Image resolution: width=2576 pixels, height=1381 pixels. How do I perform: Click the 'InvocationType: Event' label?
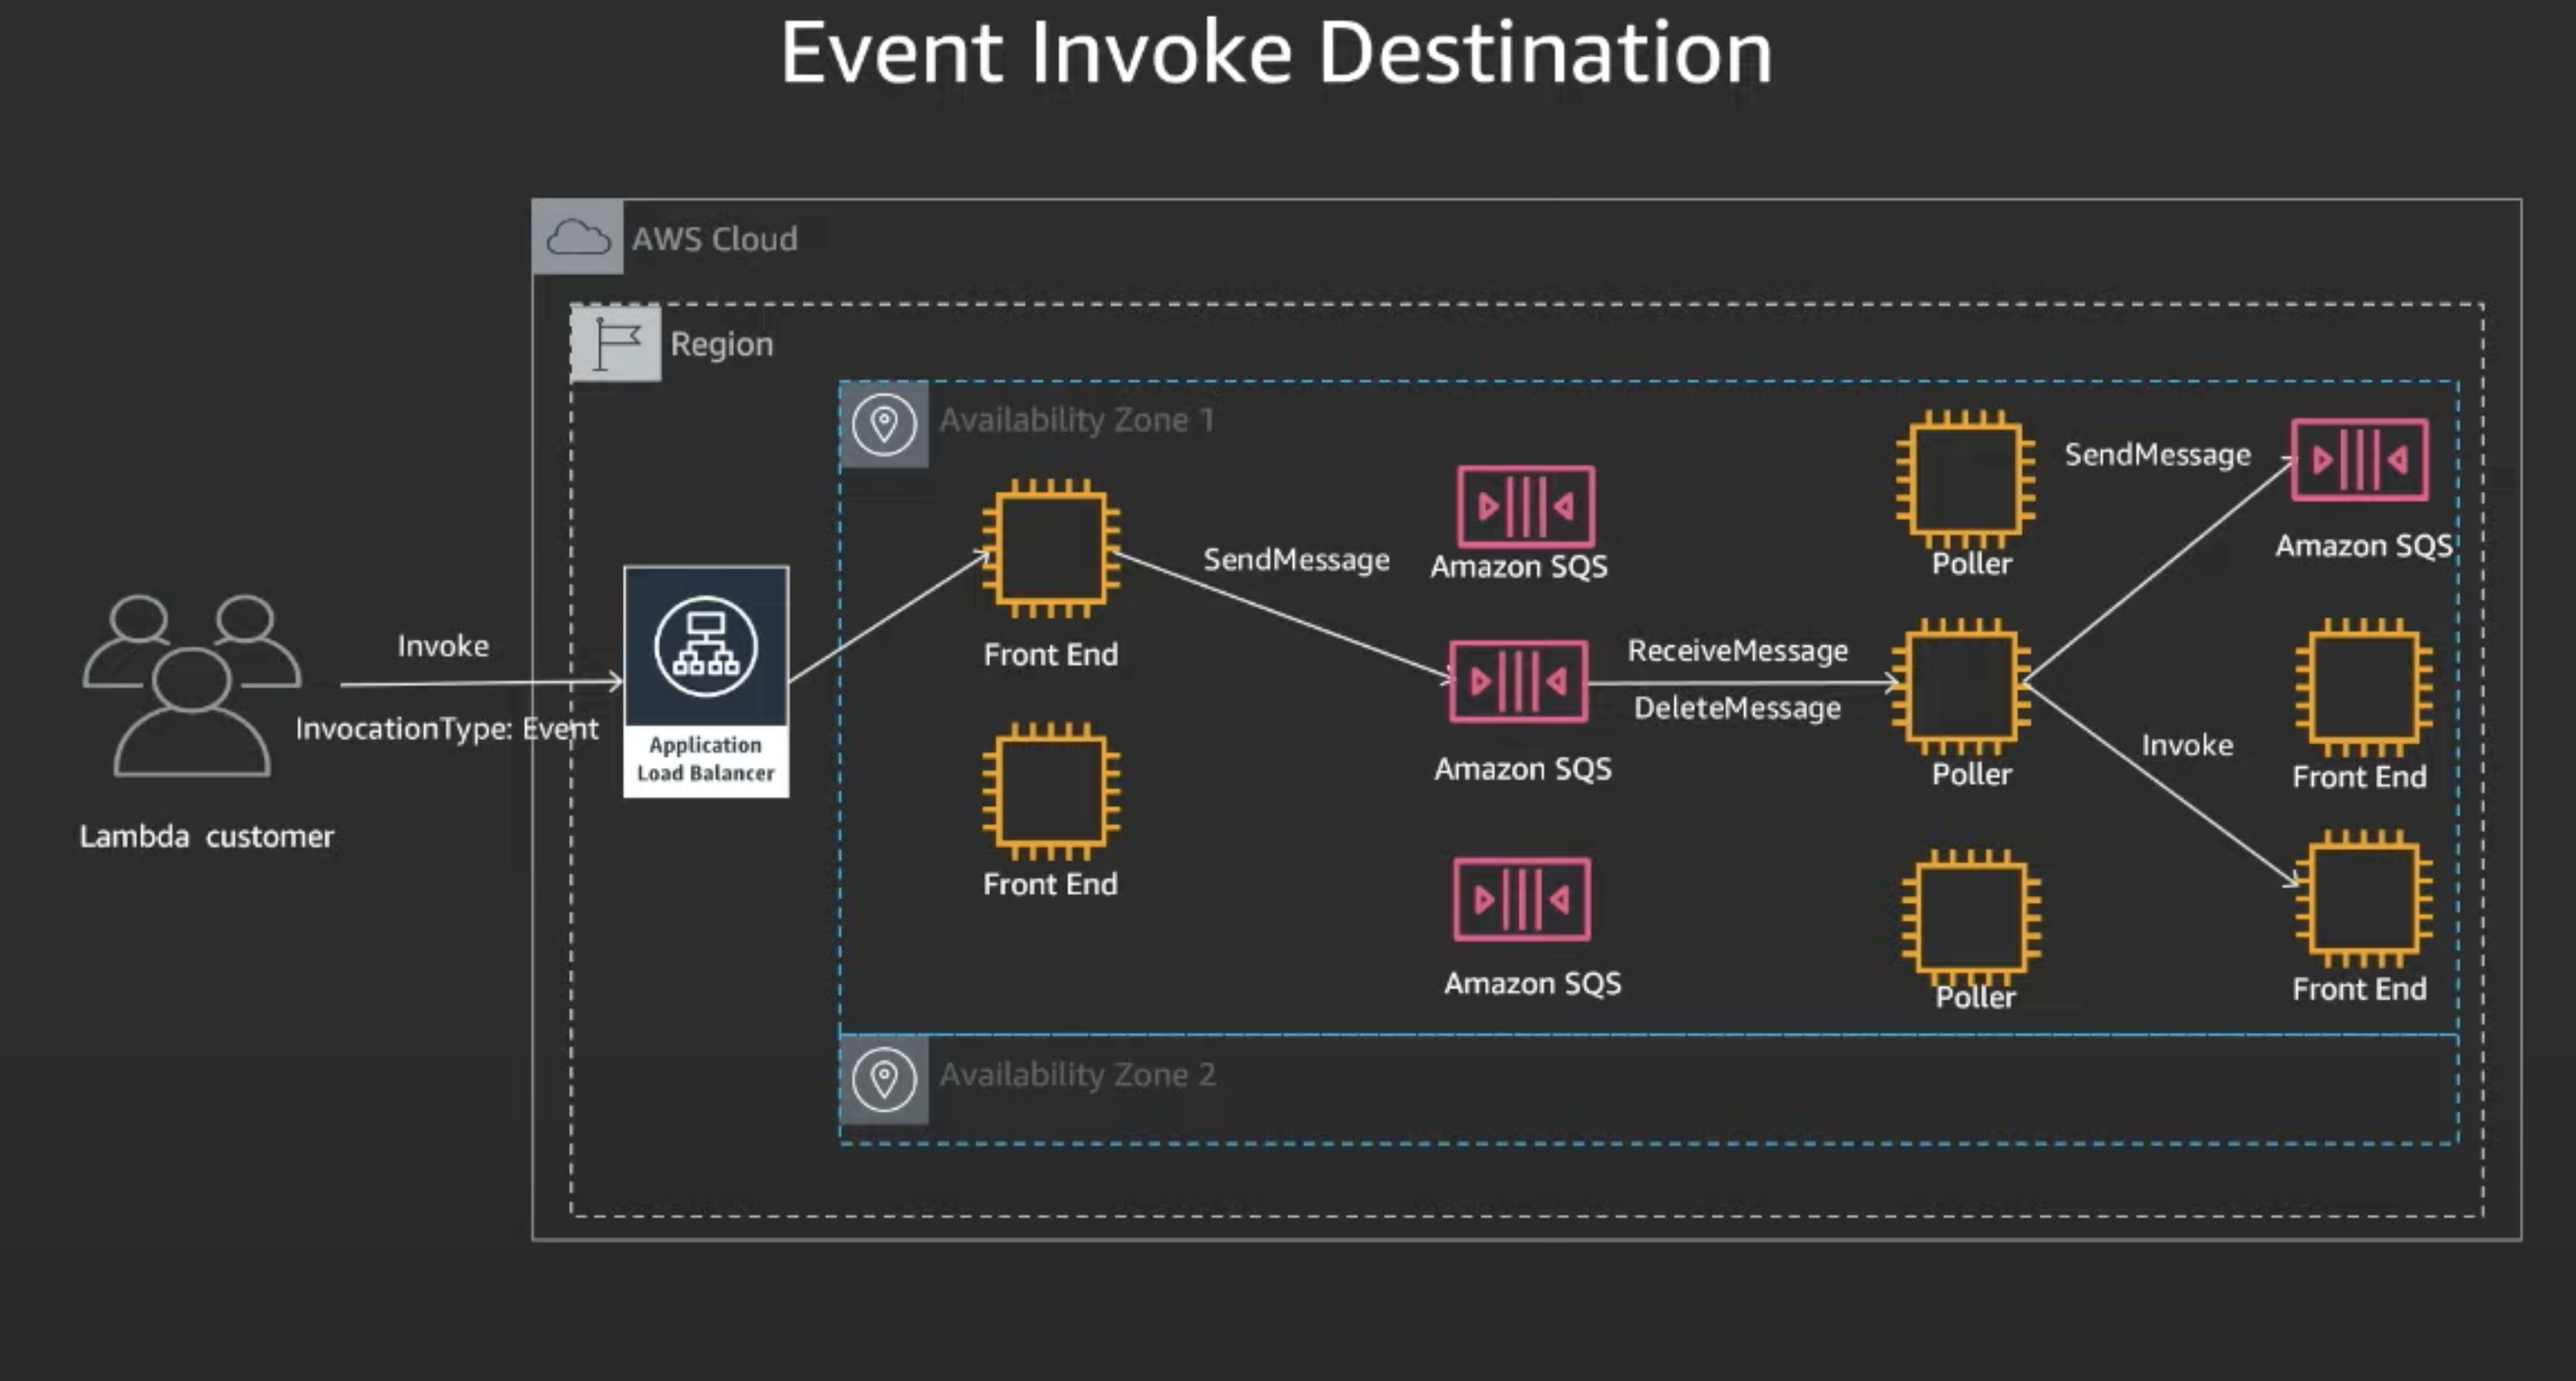(x=446, y=729)
